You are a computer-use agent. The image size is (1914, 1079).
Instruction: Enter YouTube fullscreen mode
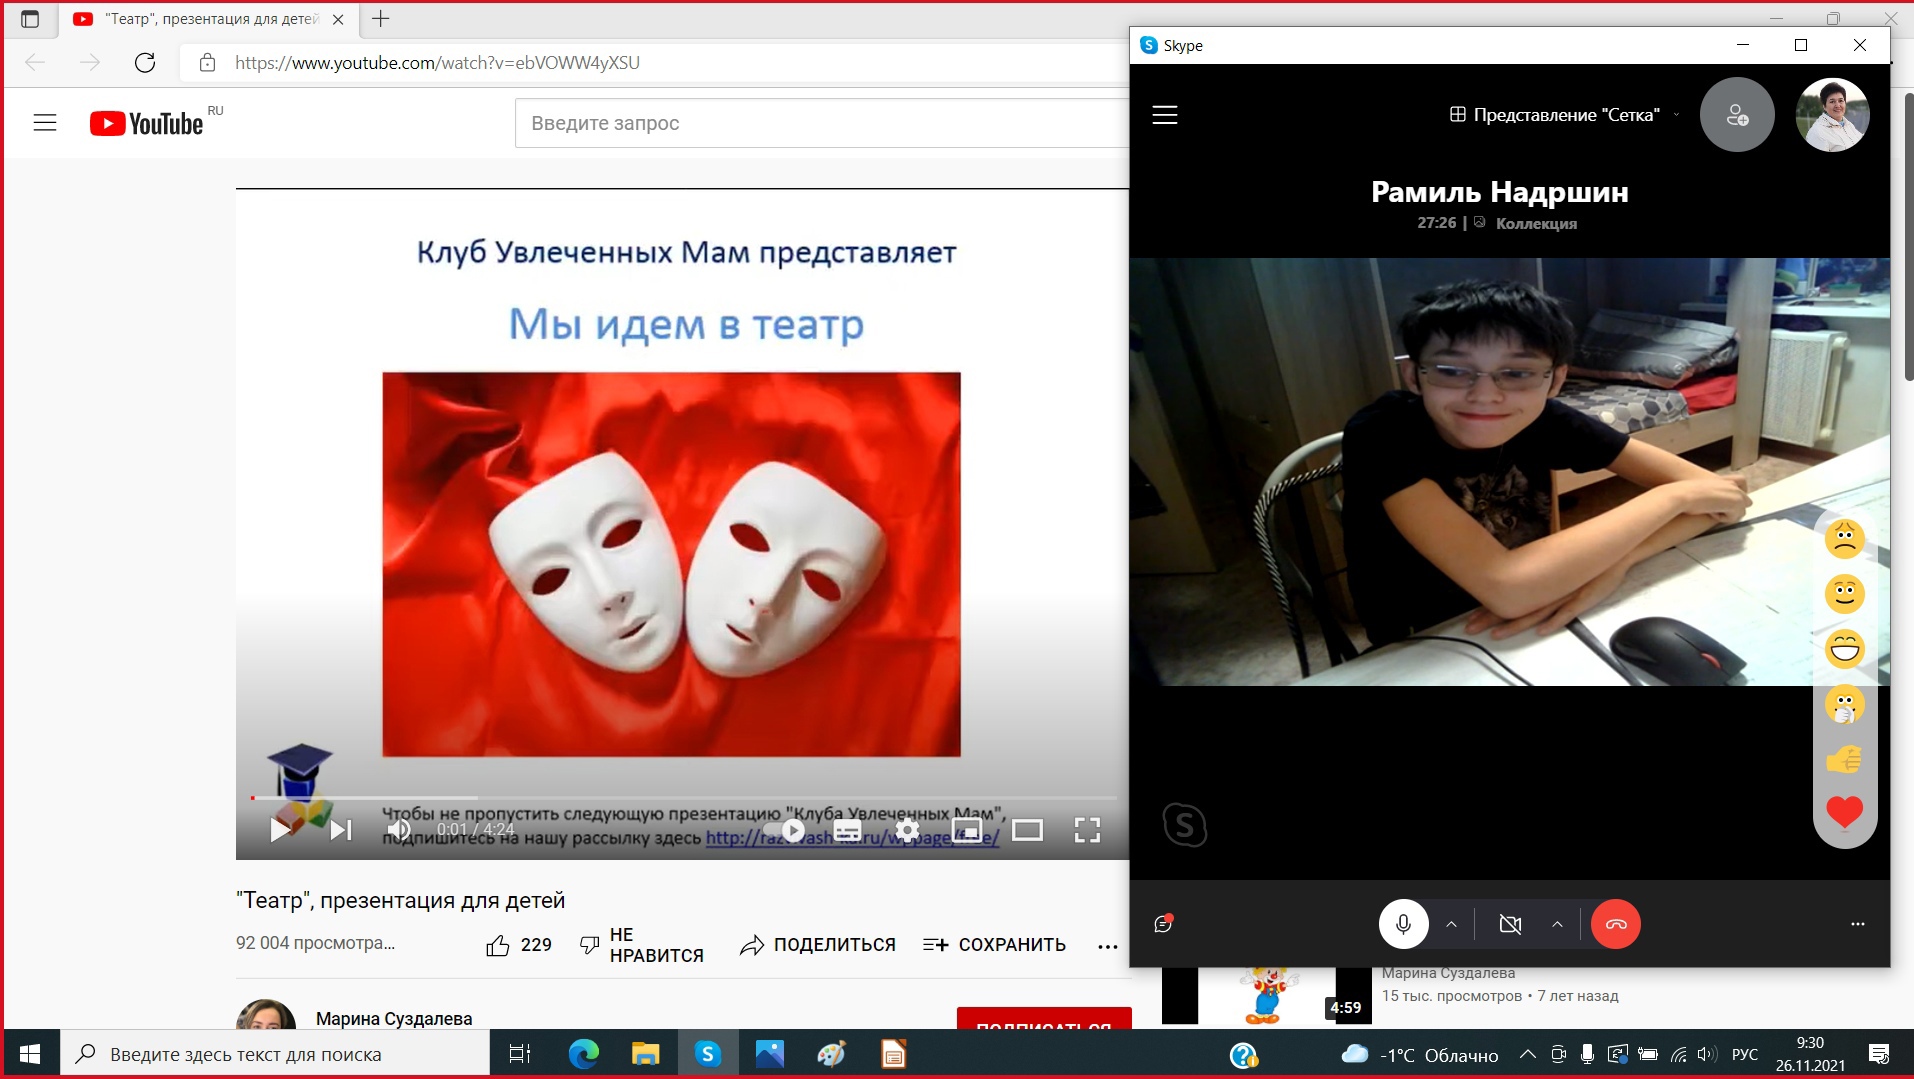(x=1087, y=830)
